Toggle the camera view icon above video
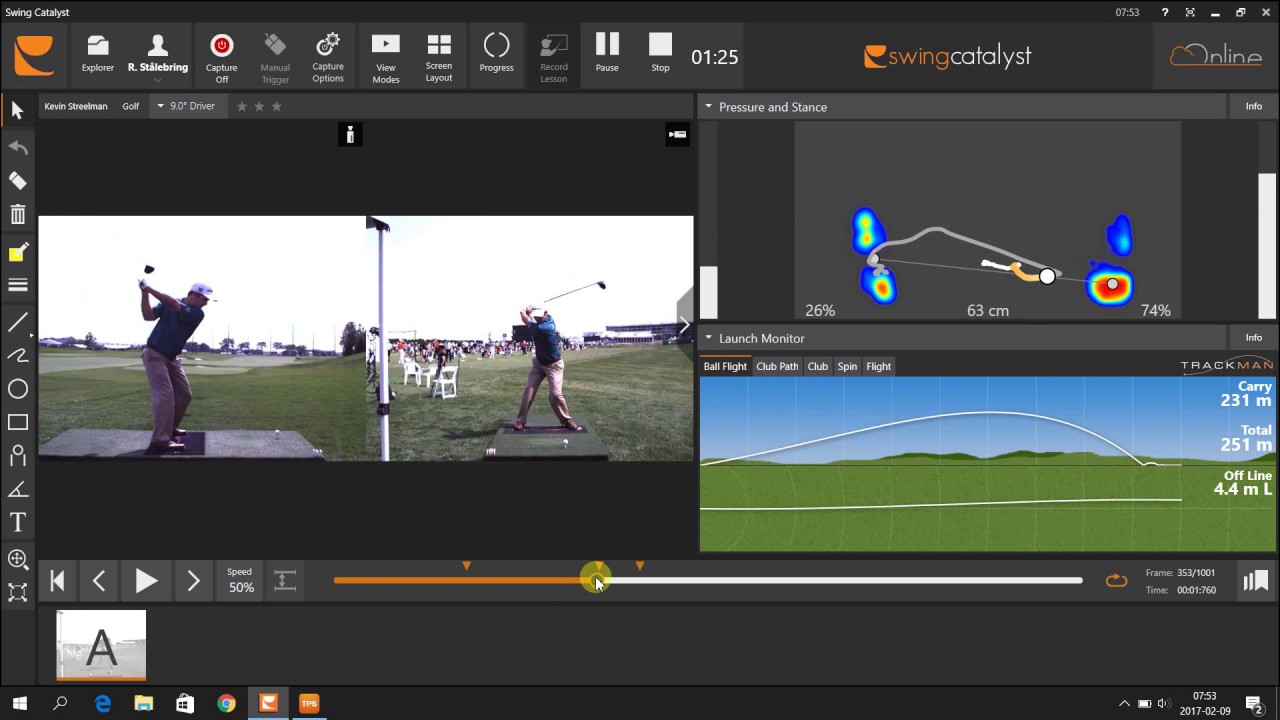 coord(677,135)
